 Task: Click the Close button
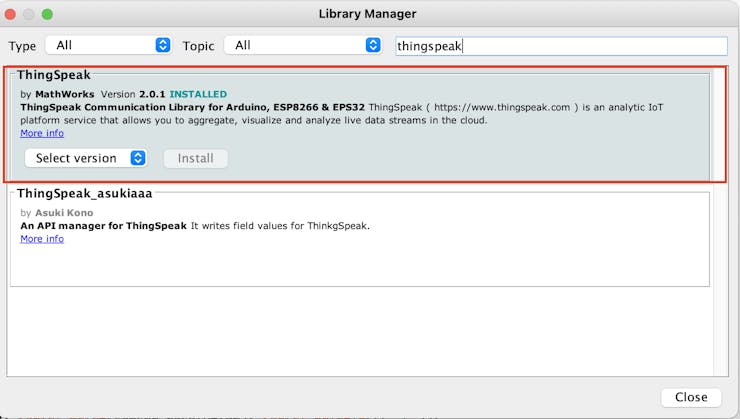pyautogui.click(x=691, y=397)
